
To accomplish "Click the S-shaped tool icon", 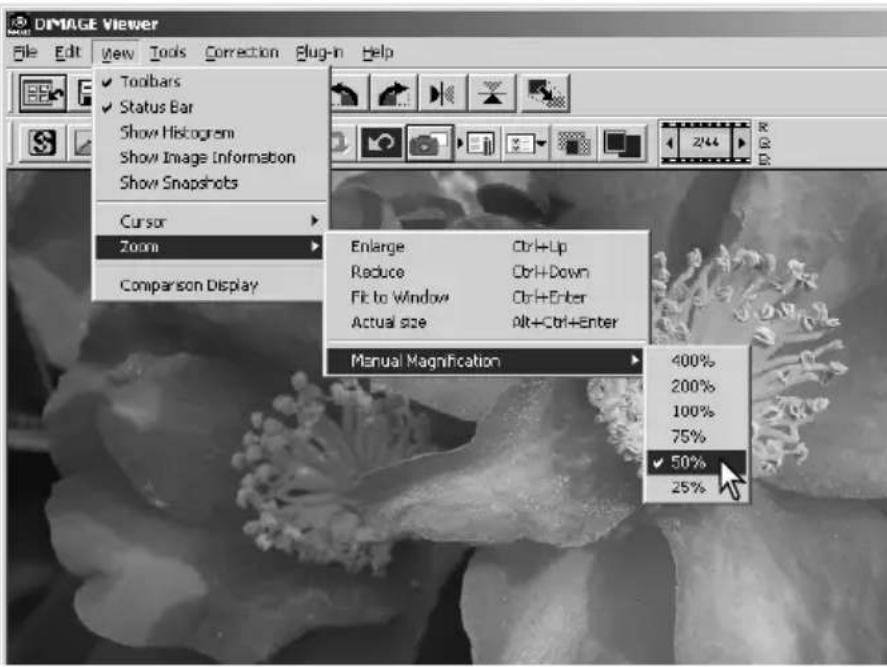I will point(42,142).
